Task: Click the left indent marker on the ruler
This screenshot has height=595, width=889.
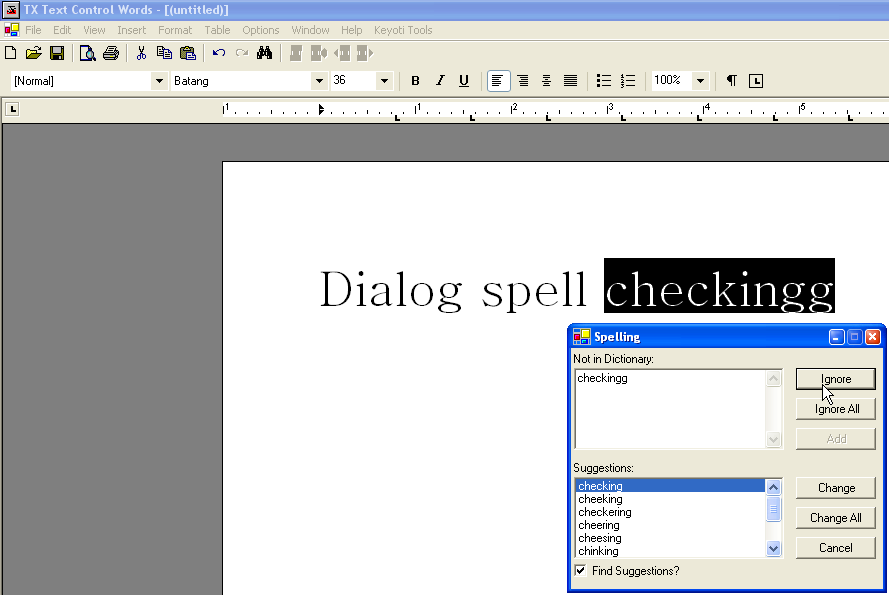Action: pos(321,109)
